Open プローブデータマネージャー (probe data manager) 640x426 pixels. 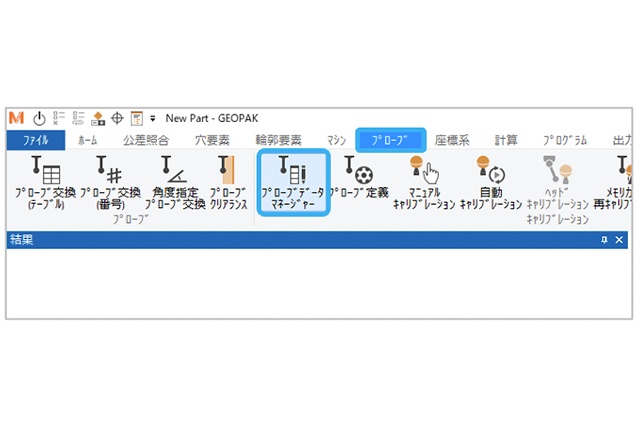[x=293, y=182]
